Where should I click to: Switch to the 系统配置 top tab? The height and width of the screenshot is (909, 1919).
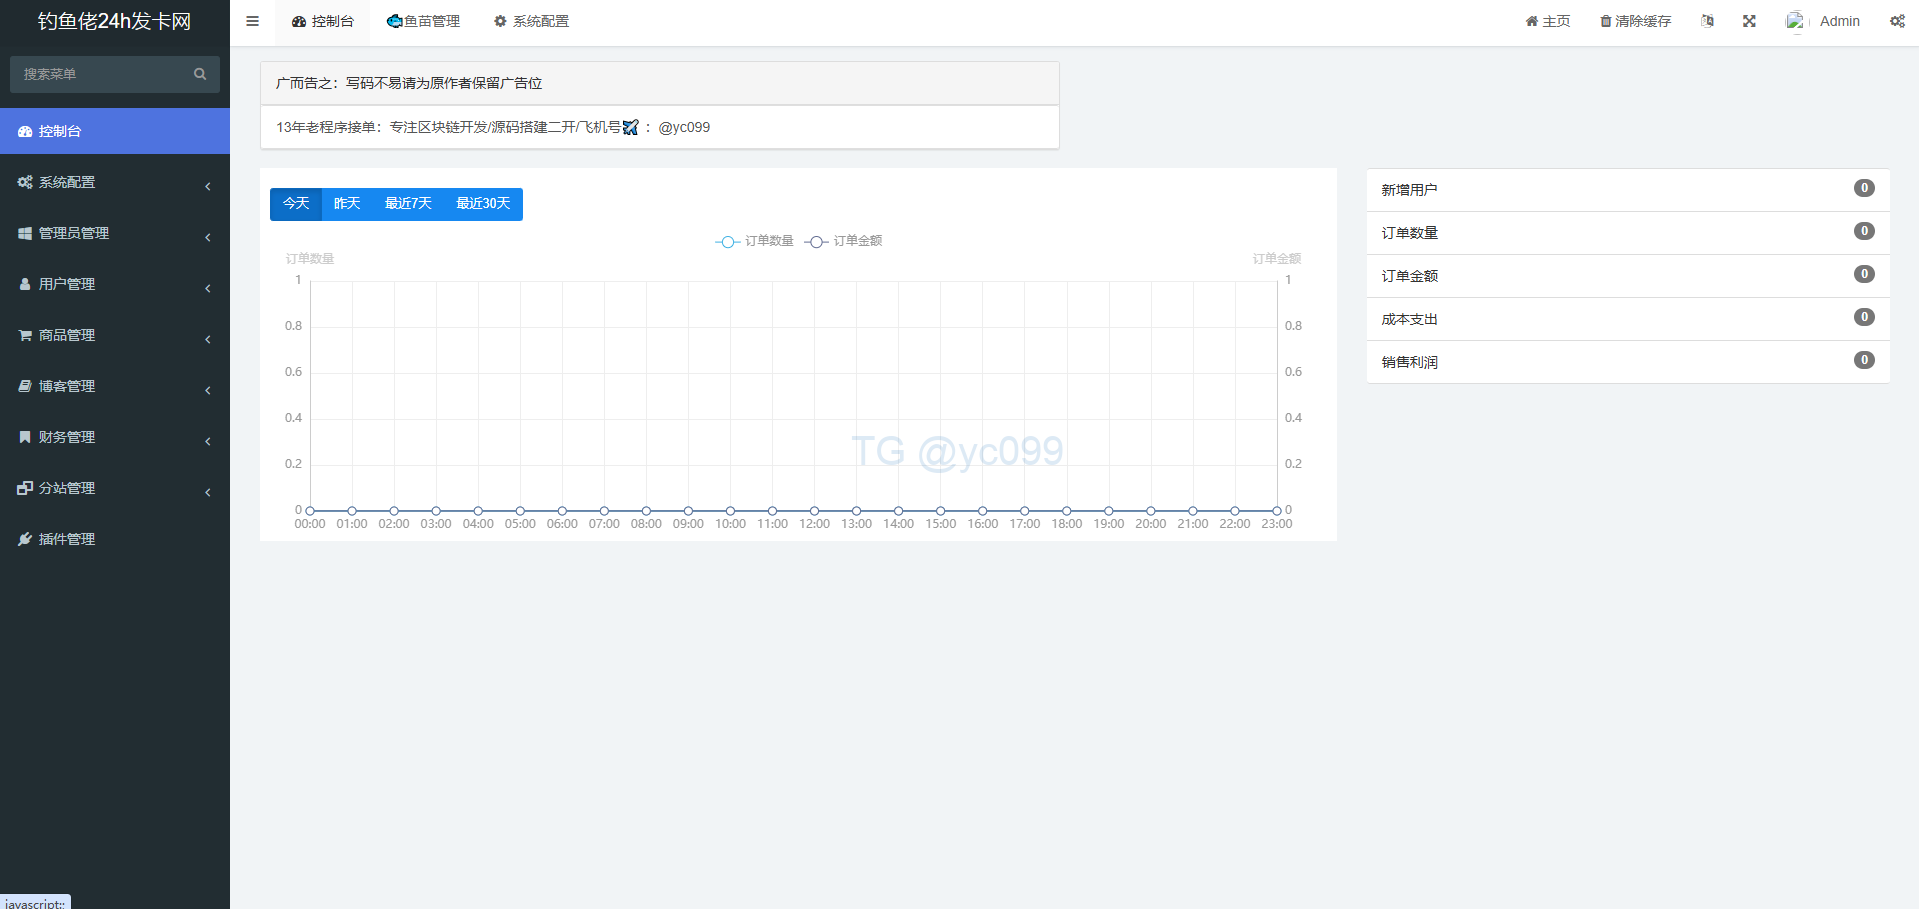coord(531,22)
